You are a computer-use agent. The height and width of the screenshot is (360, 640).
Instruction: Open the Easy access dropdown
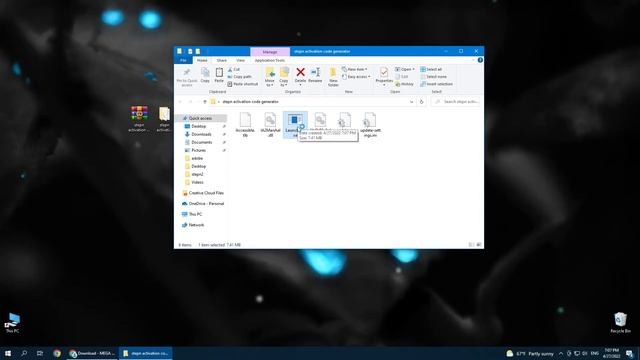tap(356, 77)
